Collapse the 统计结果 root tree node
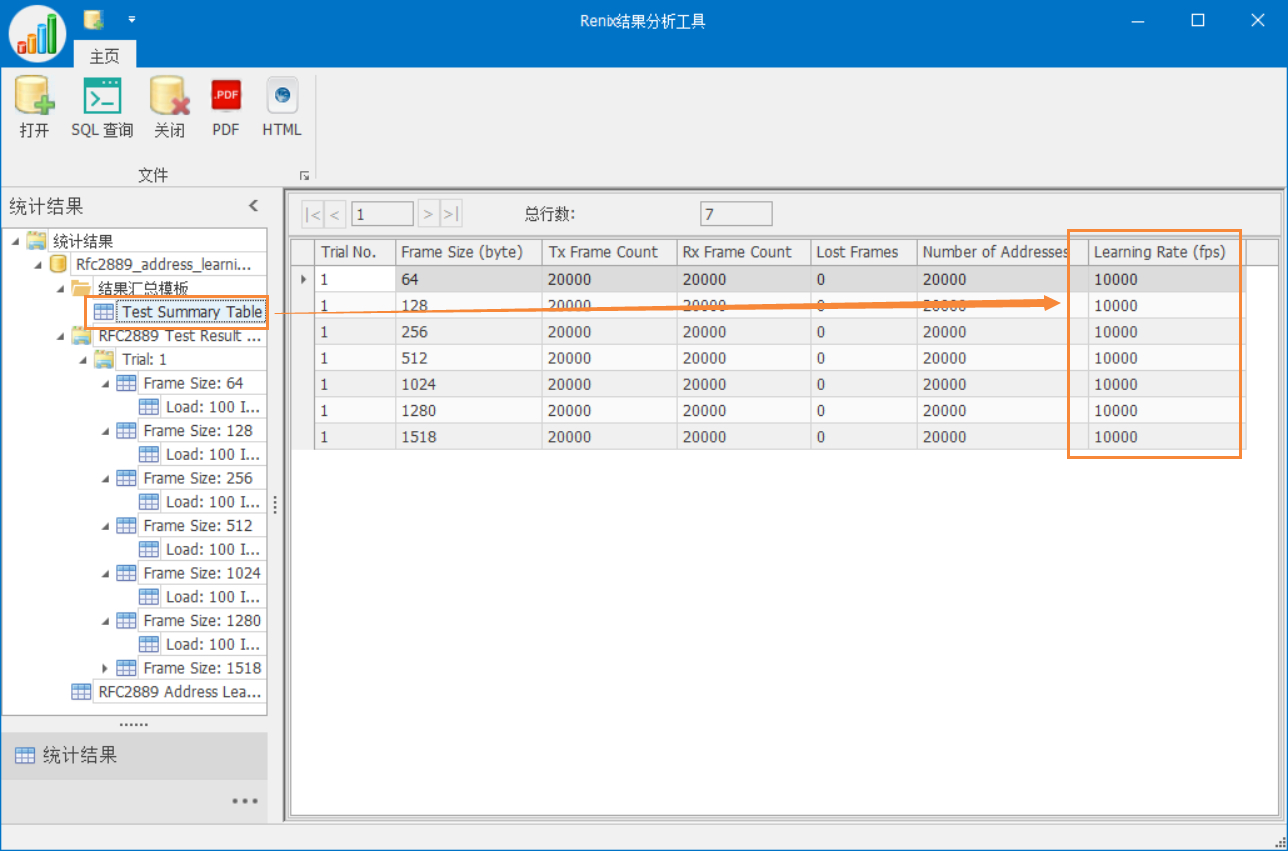 15,241
